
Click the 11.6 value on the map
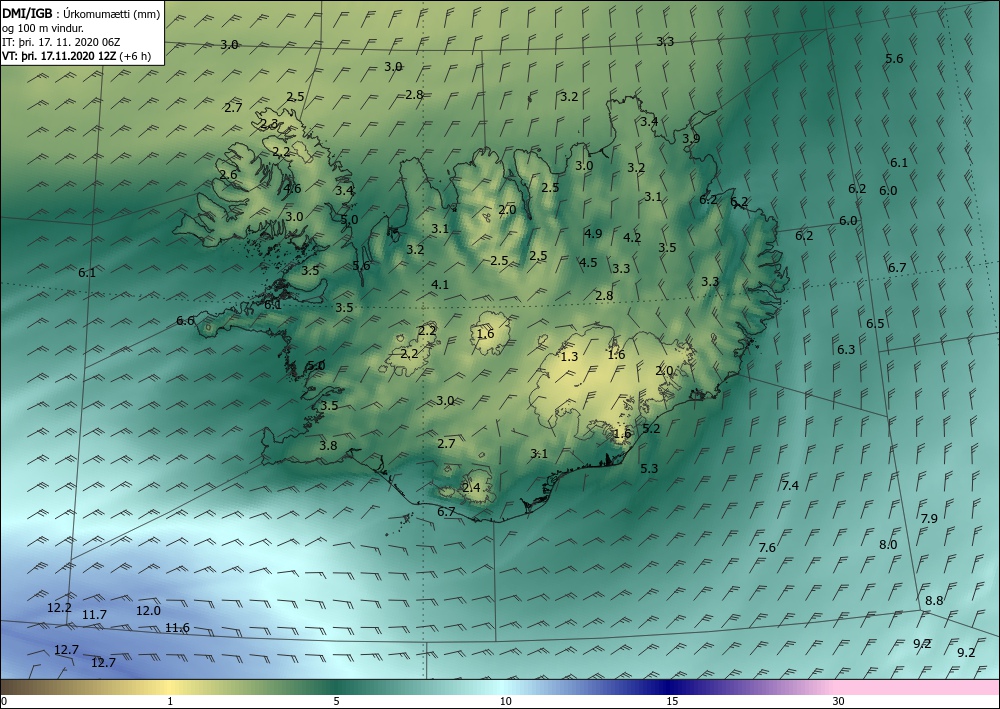(177, 627)
